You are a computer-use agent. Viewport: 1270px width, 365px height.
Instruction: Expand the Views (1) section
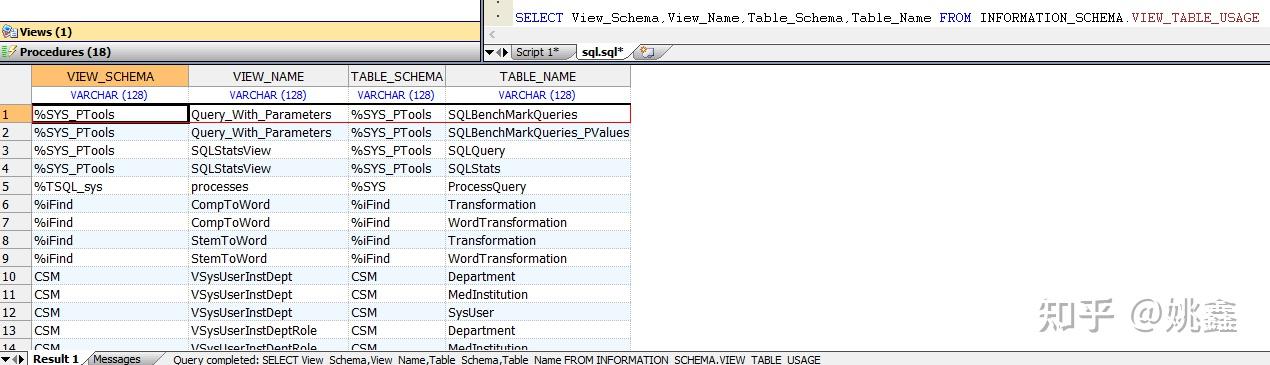(x=240, y=32)
